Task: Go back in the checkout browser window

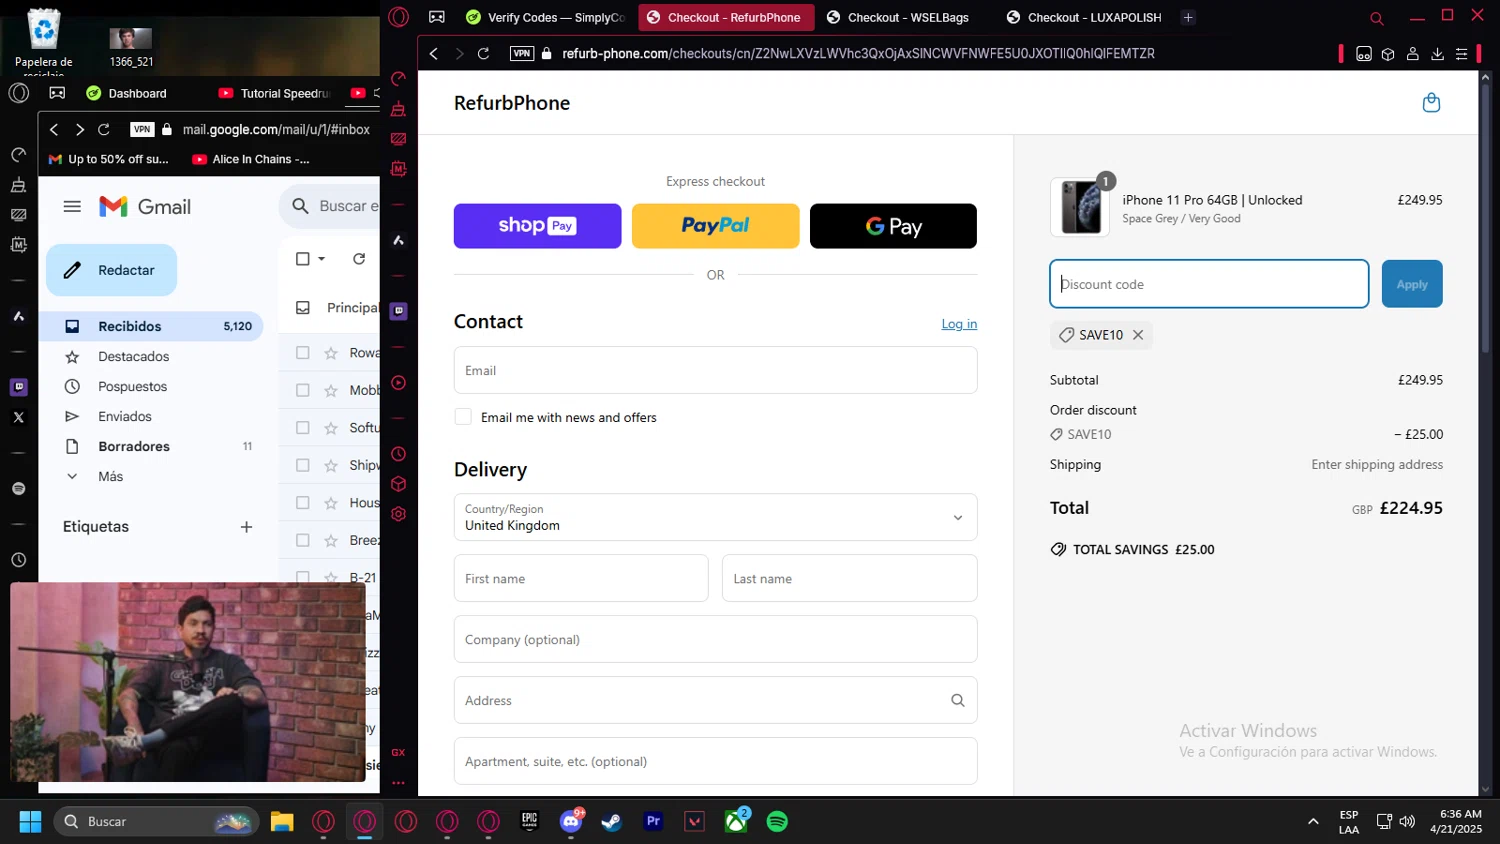Action: click(434, 53)
